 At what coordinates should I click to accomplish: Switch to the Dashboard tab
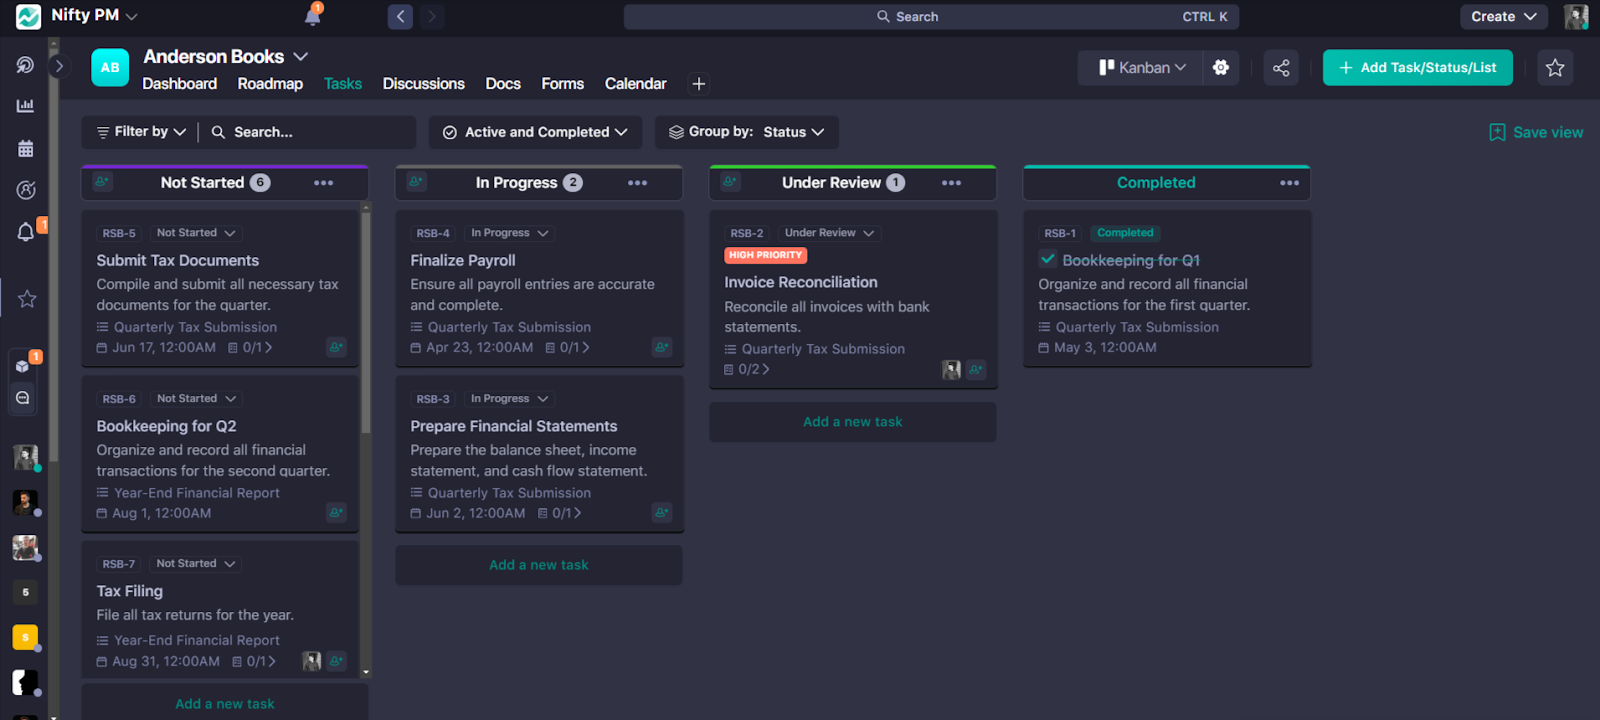coord(179,84)
